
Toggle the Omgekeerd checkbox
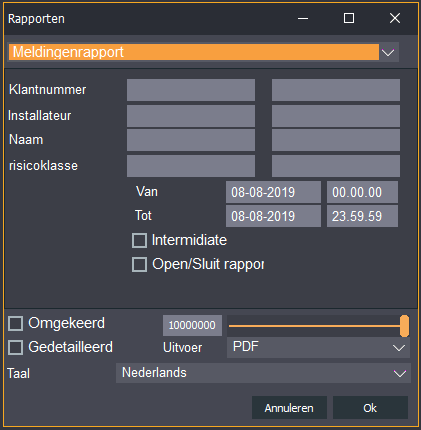pyautogui.click(x=15, y=323)
